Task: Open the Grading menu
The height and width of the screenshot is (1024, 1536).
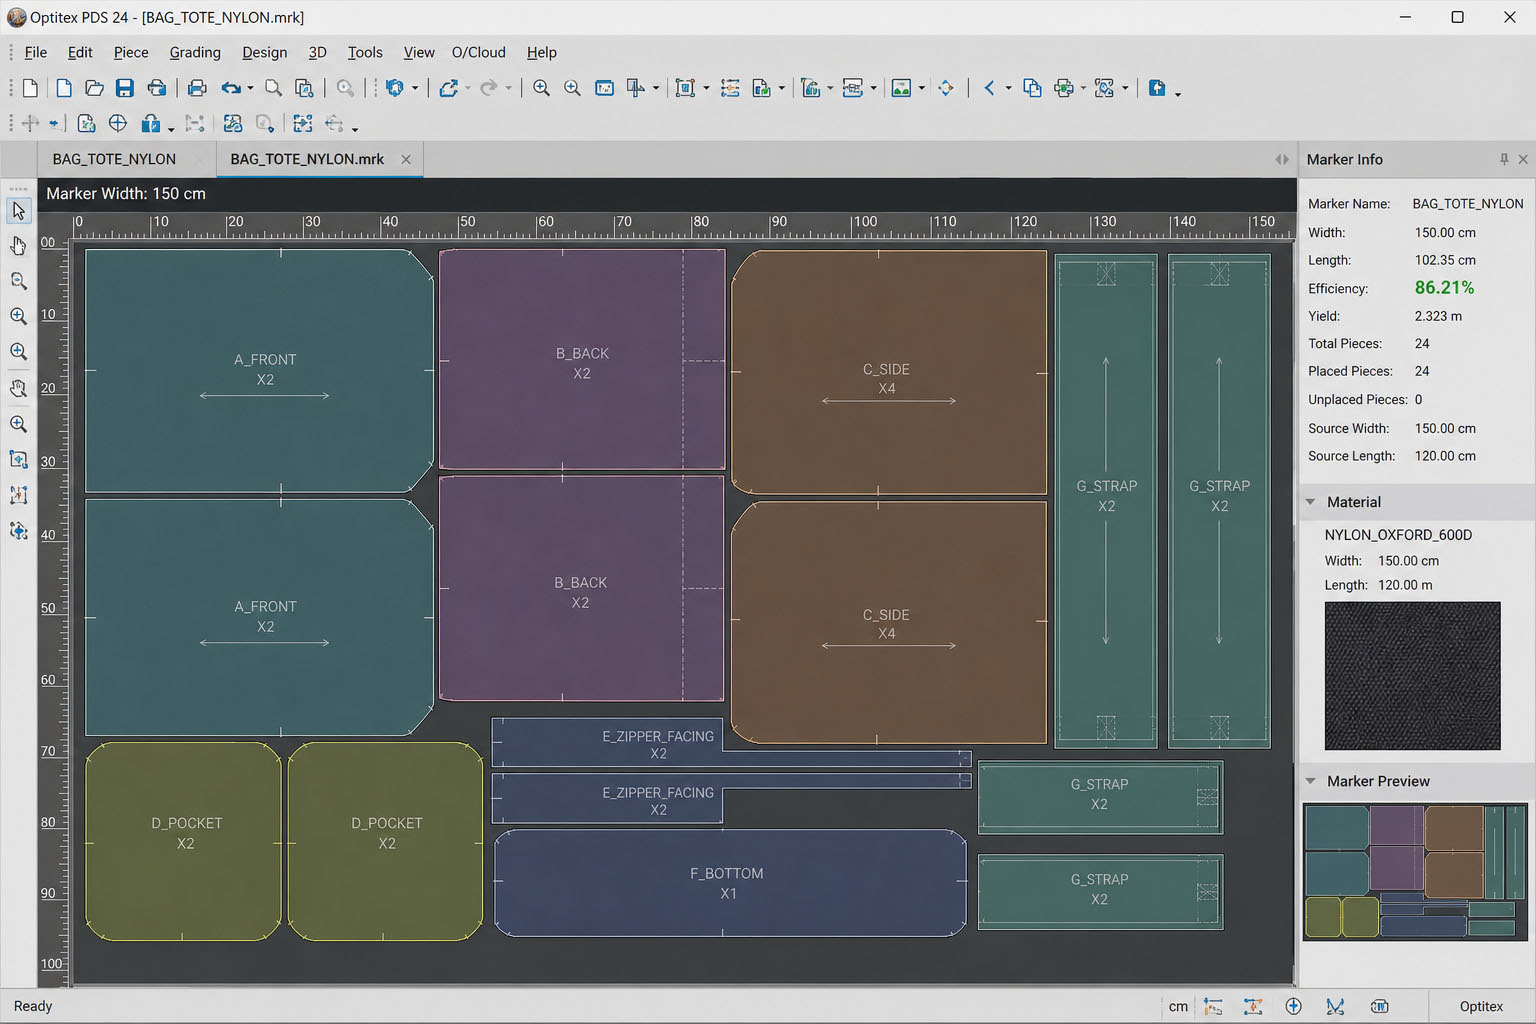Action: (x=195, y=52)
